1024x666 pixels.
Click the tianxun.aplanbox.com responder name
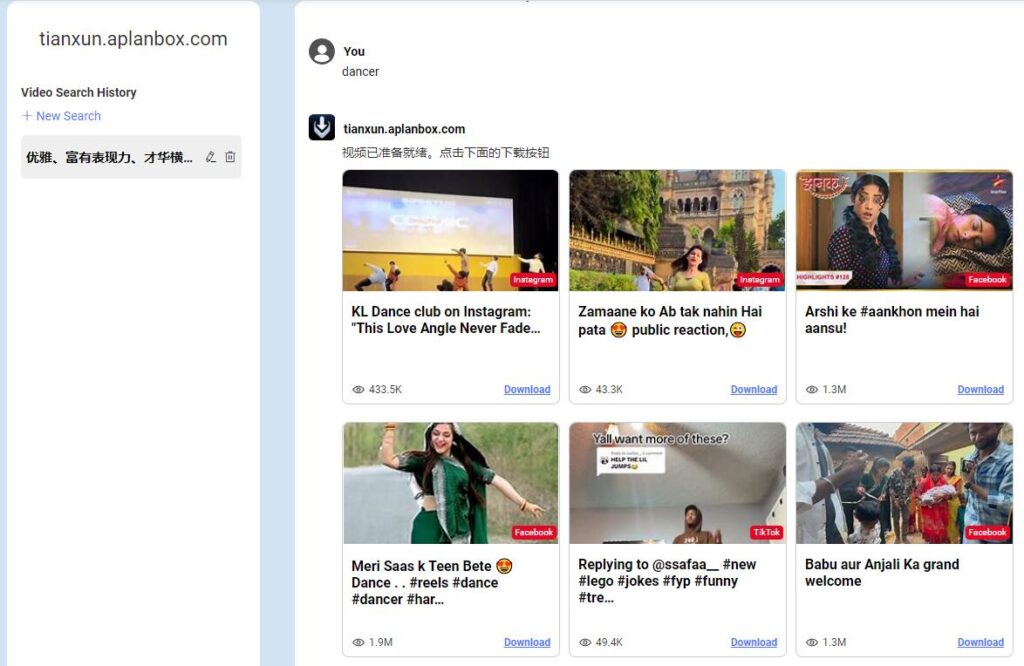[x=404, y=129]
